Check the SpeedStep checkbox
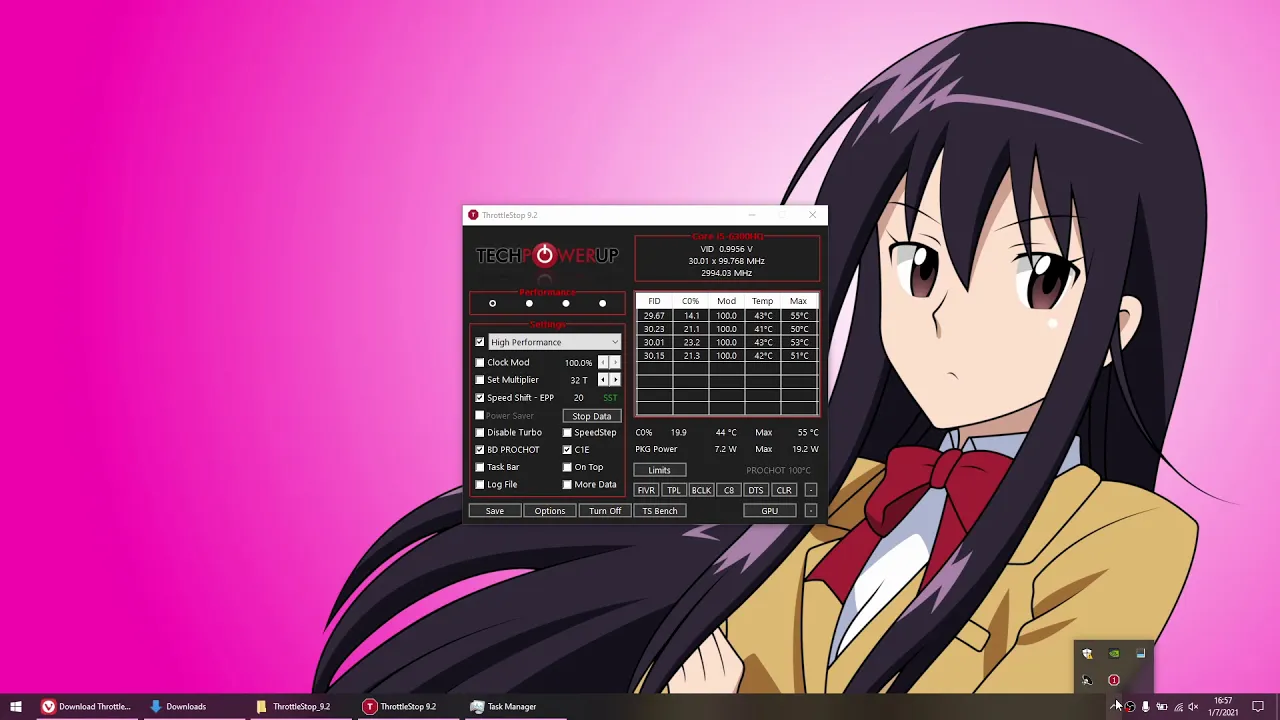 click(567, 433)
